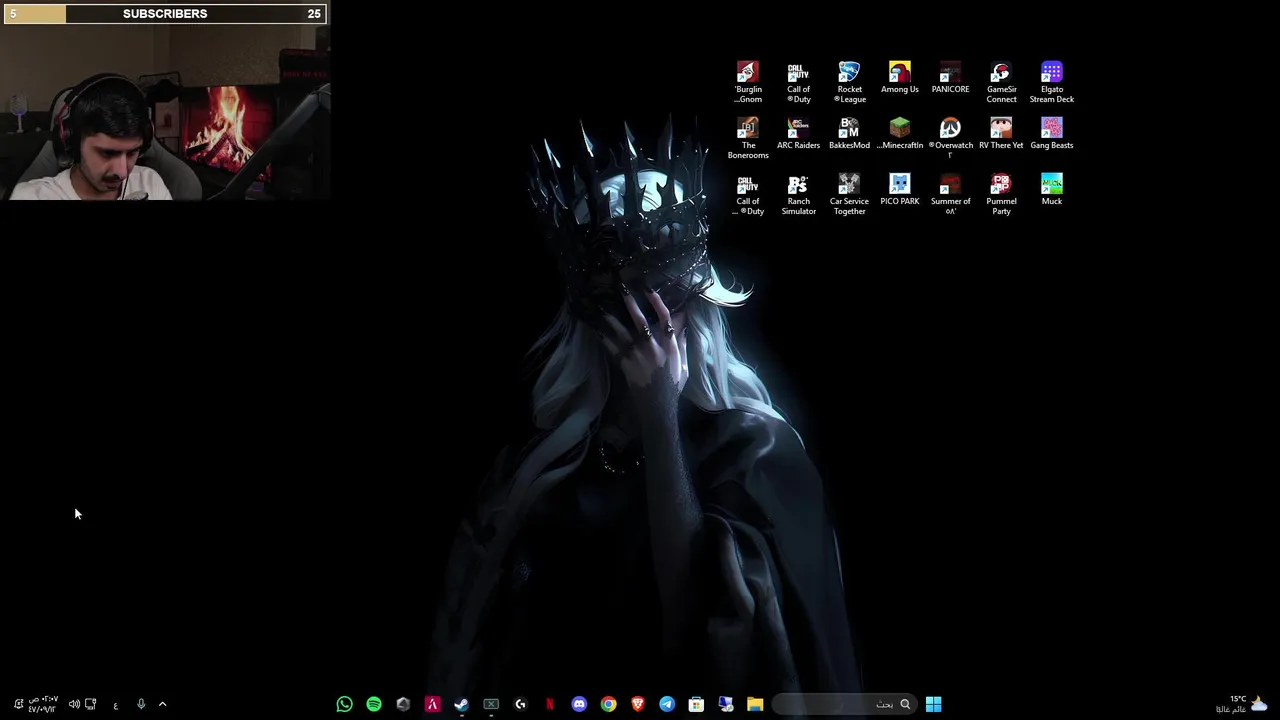Open the Minecraft grass block shortcut
This screenshot has width=1280, height=720.
click(900, 134)
